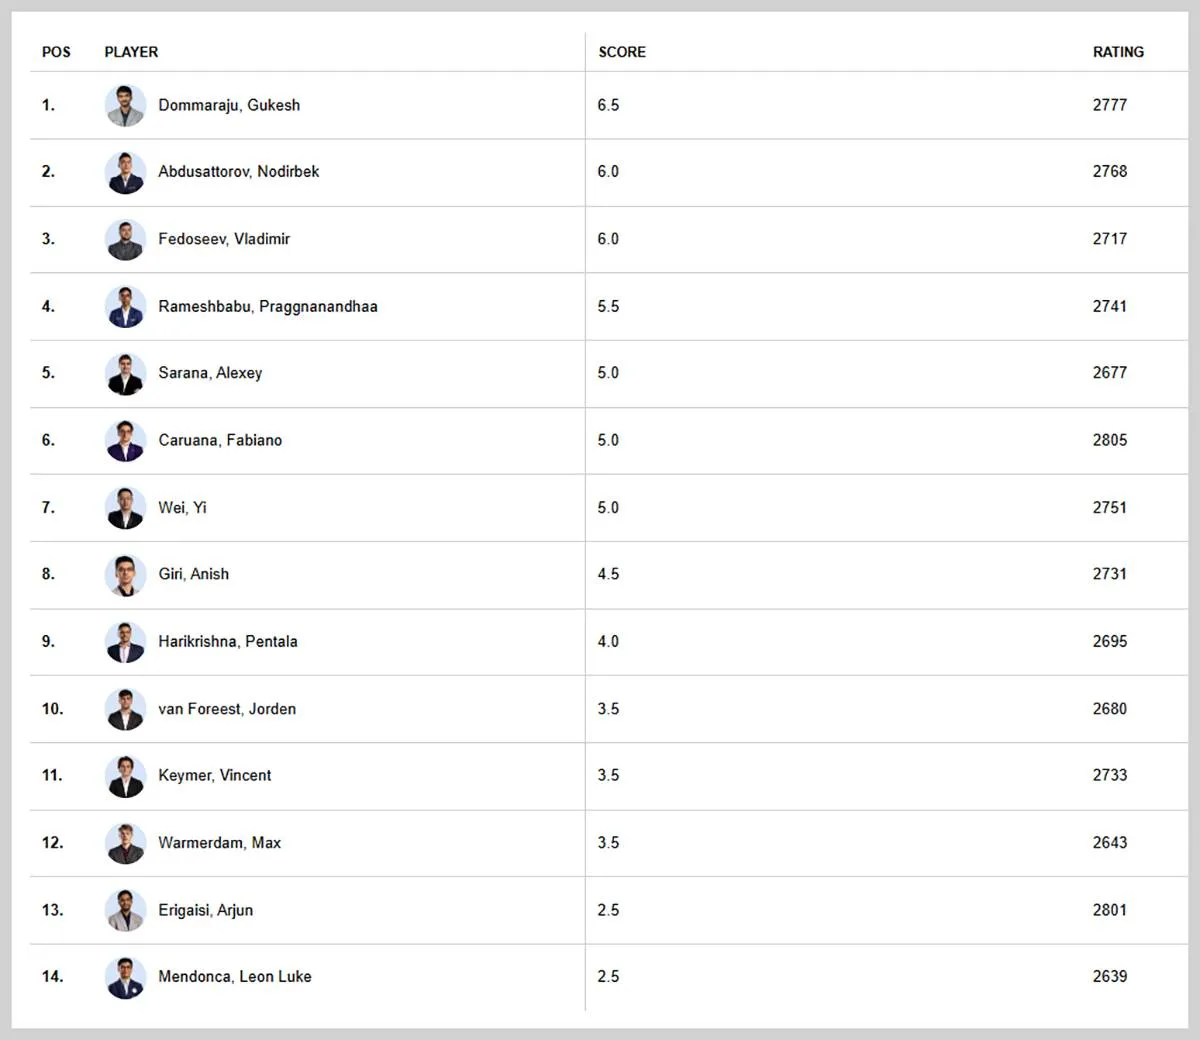Click Arjun Erigaisi's profile image

pos(125,910)
